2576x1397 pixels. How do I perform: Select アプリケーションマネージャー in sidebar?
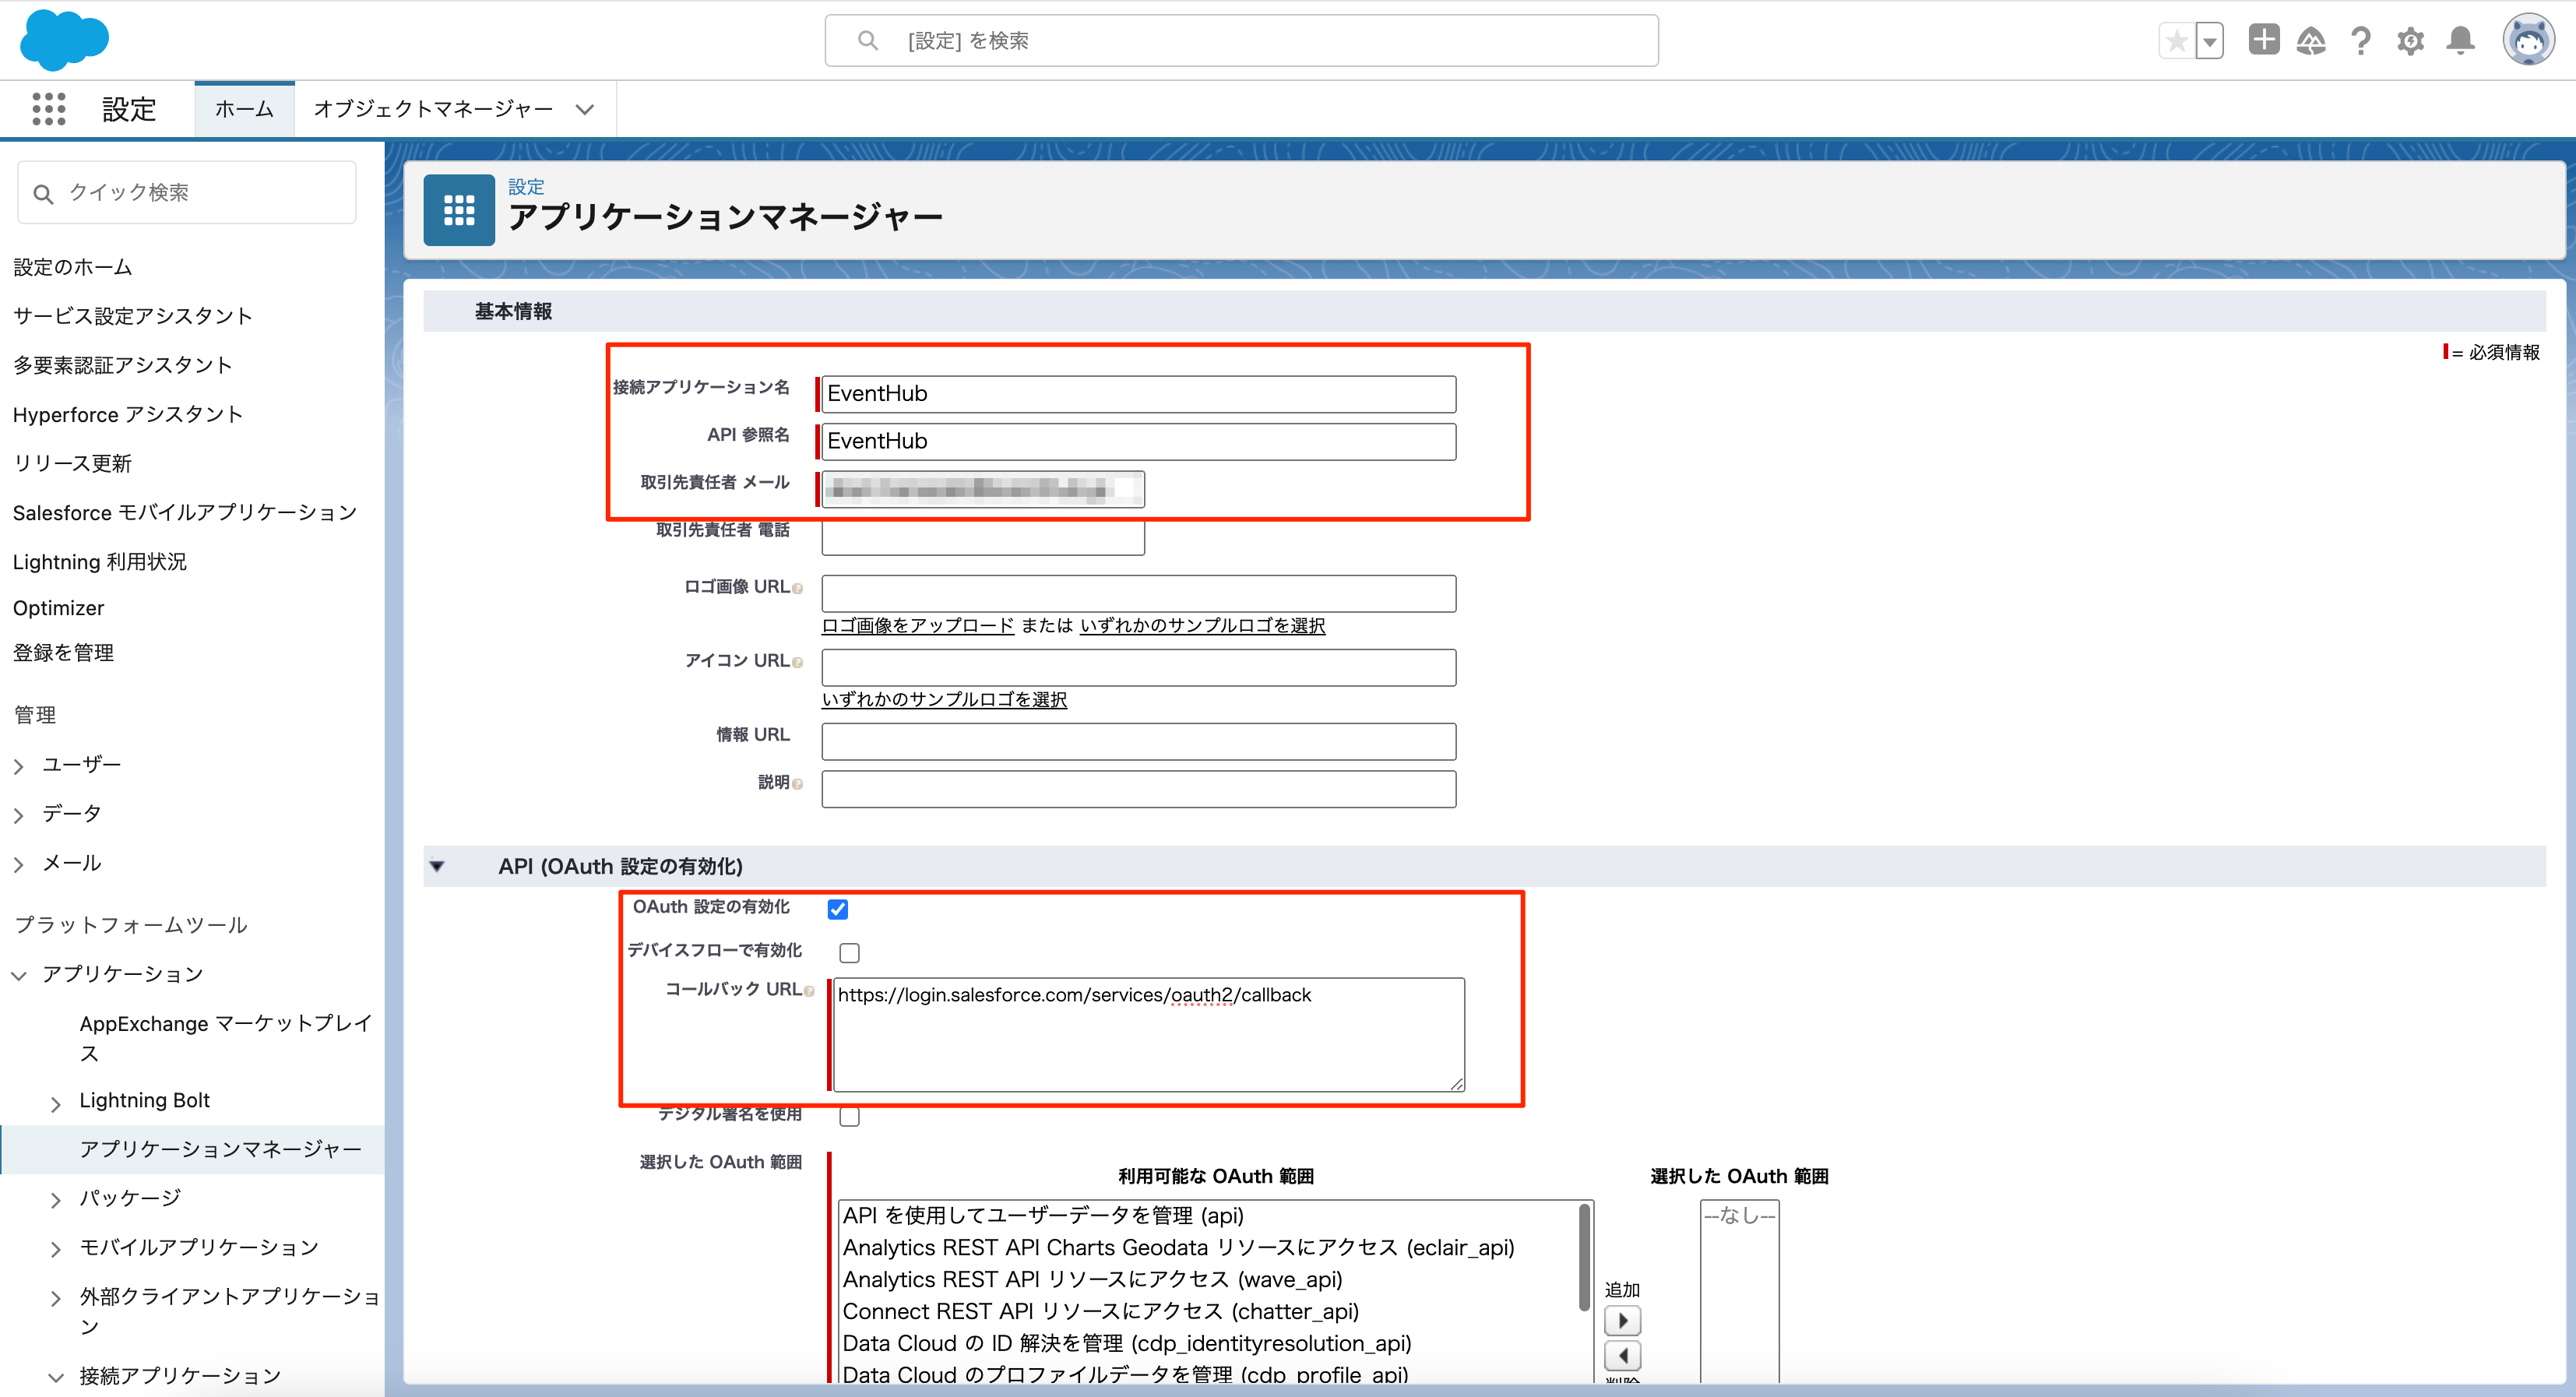(x=221, y=1149)
